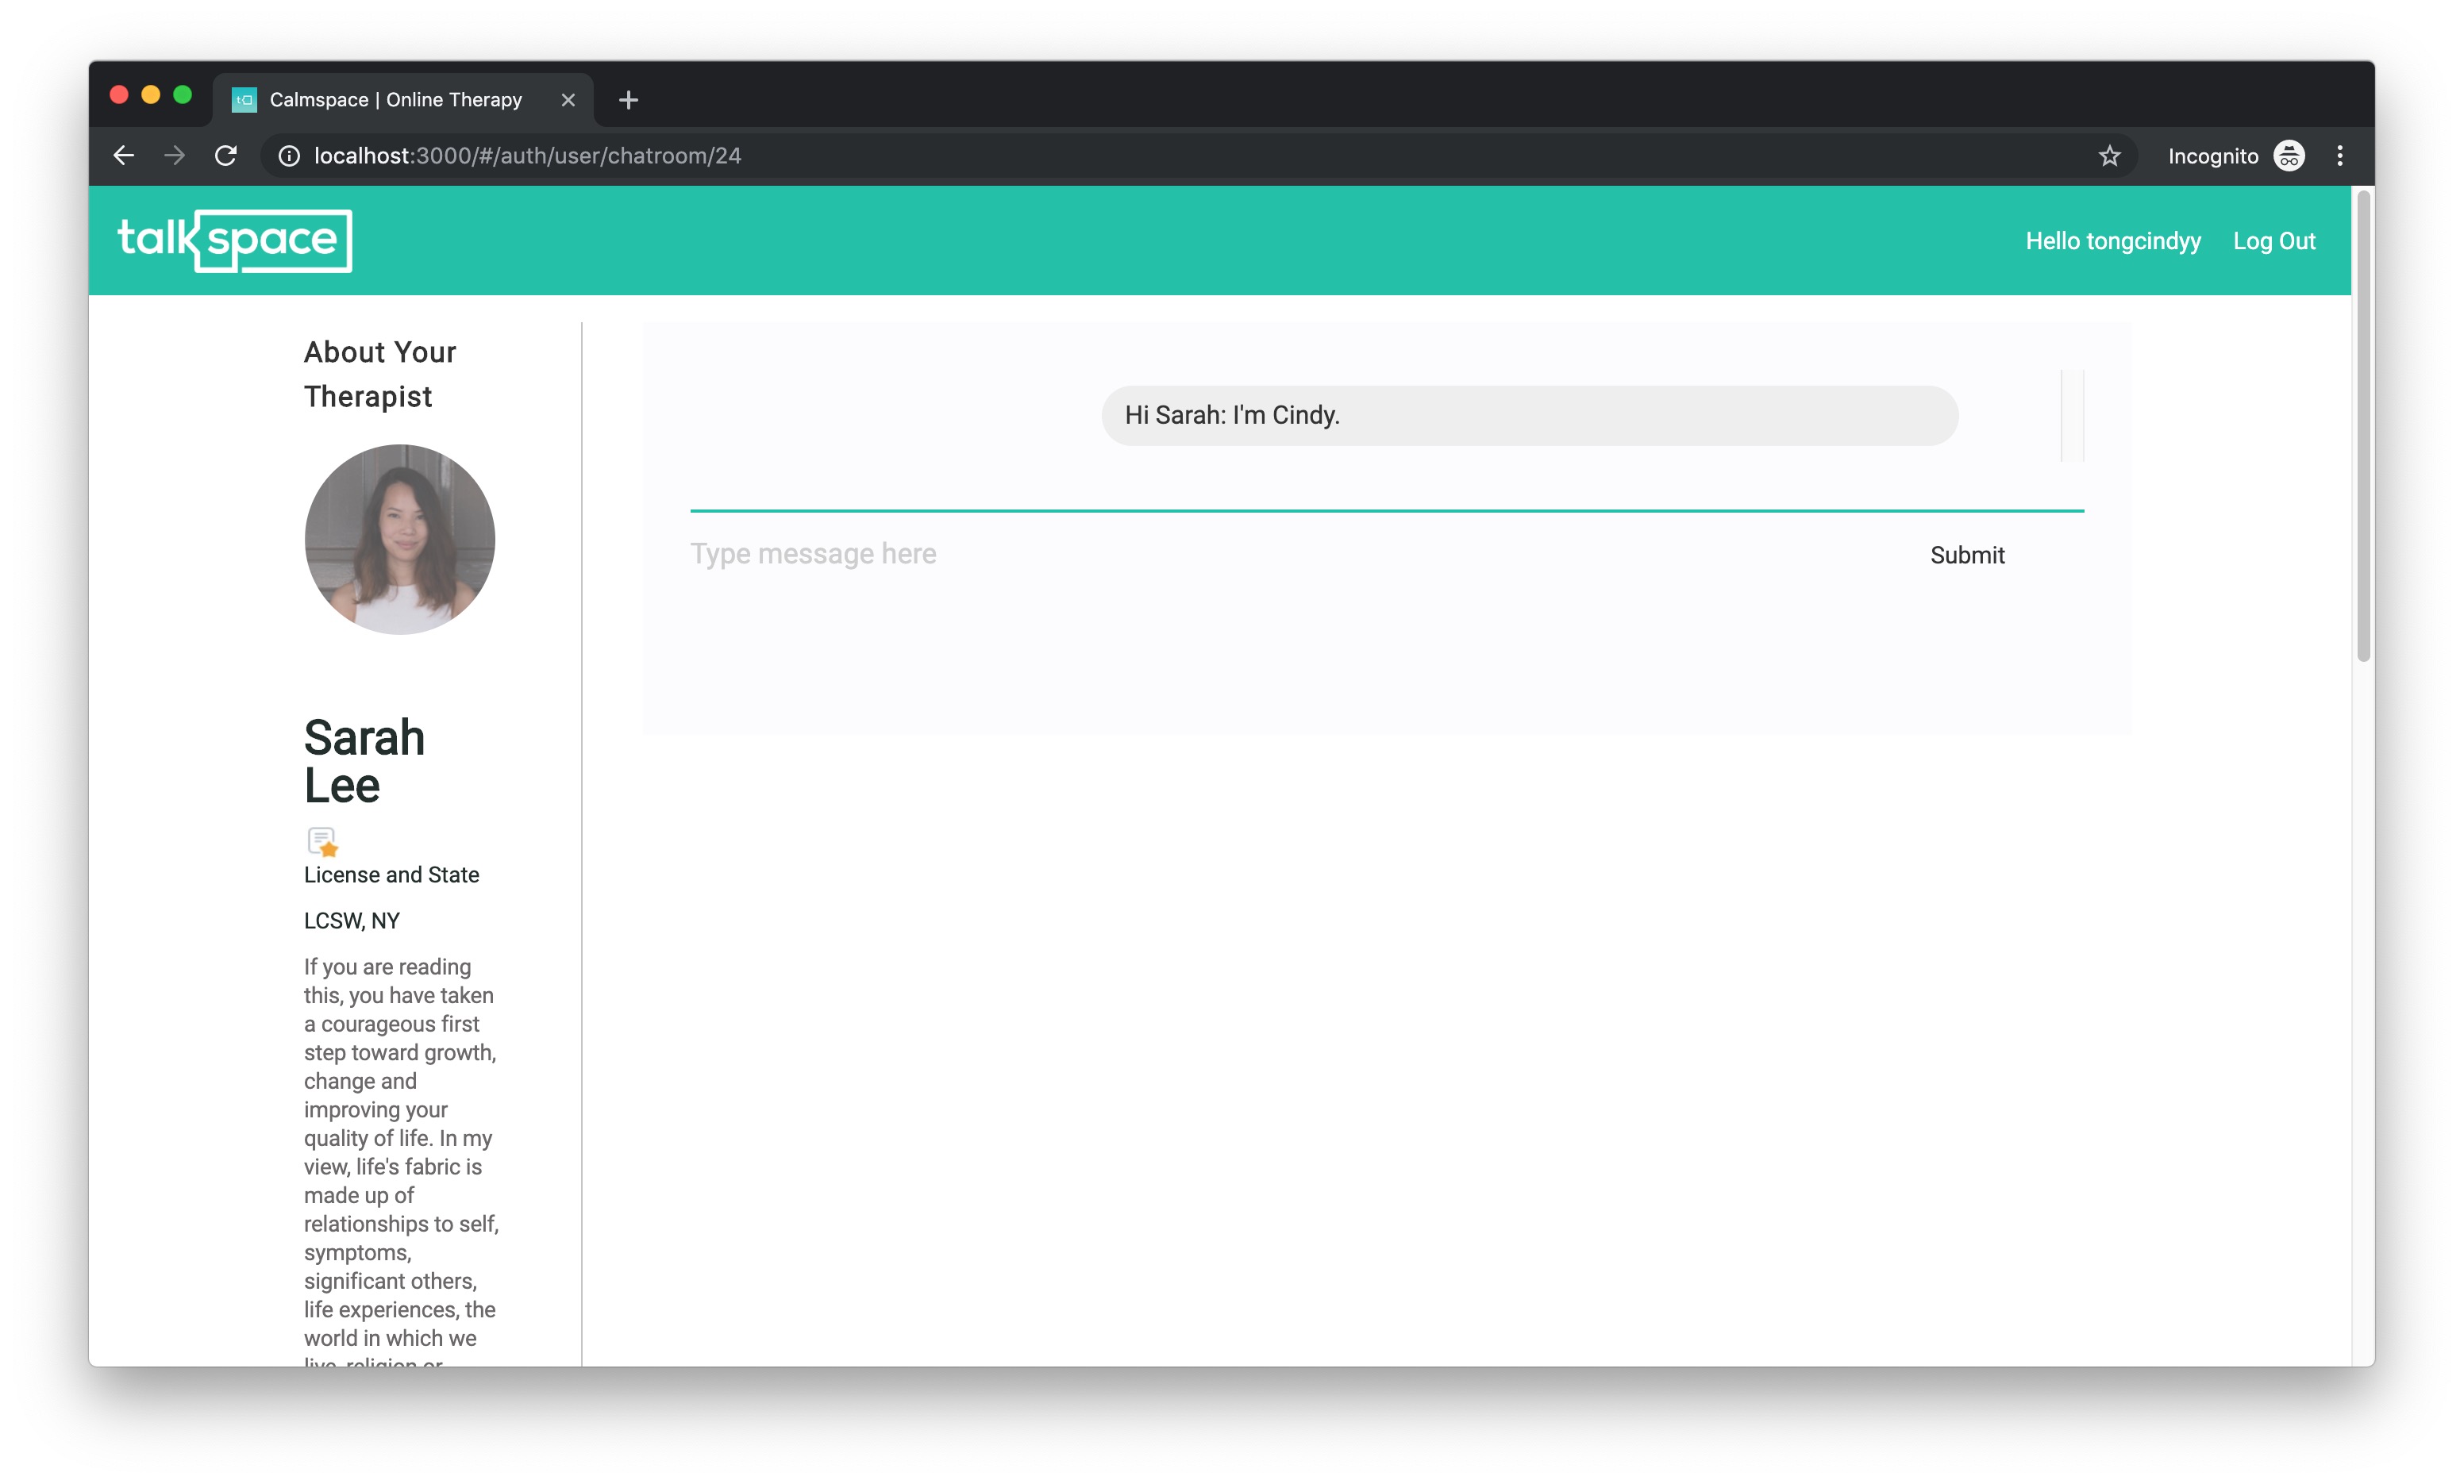The image size is (2464, 1484).
Task: Select the Calmspace Online Therapy tab
Action: point(395,100)
